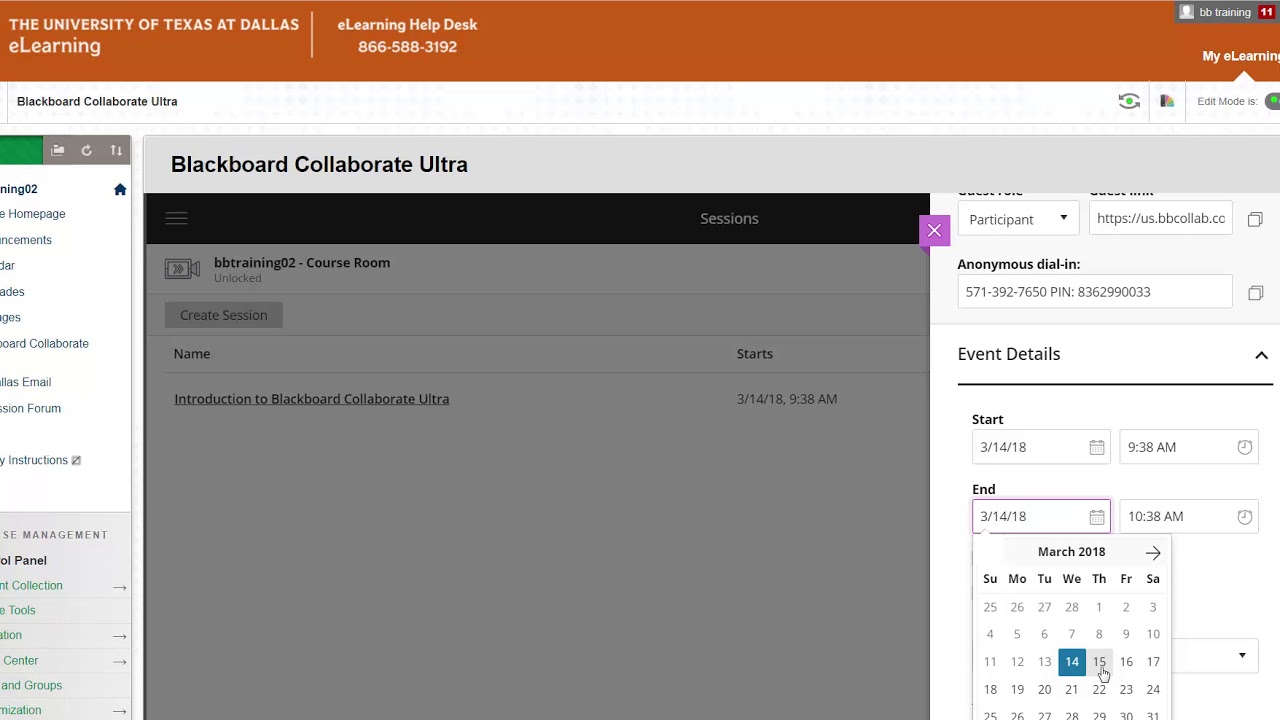
Task: Open the bb training user menu
Action: pos(1214,12)
